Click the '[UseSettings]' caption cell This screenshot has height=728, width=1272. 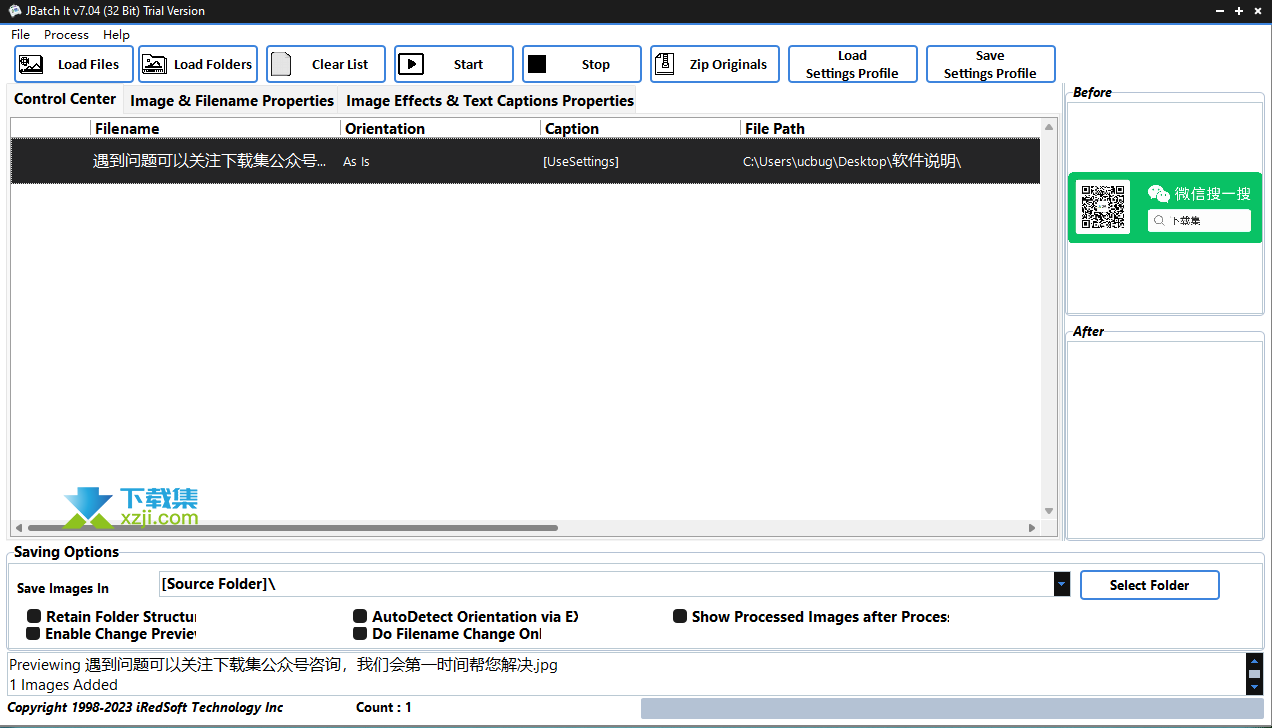(x=580, y=161)
